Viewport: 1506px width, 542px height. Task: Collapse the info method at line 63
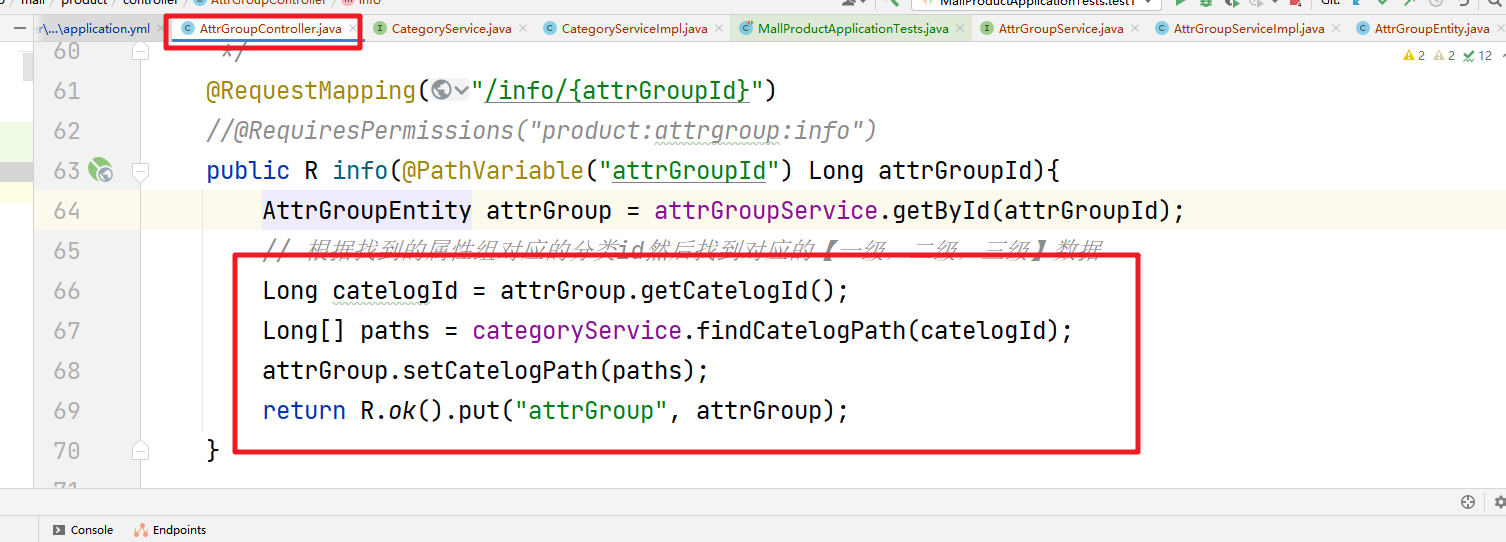[141, 171]
